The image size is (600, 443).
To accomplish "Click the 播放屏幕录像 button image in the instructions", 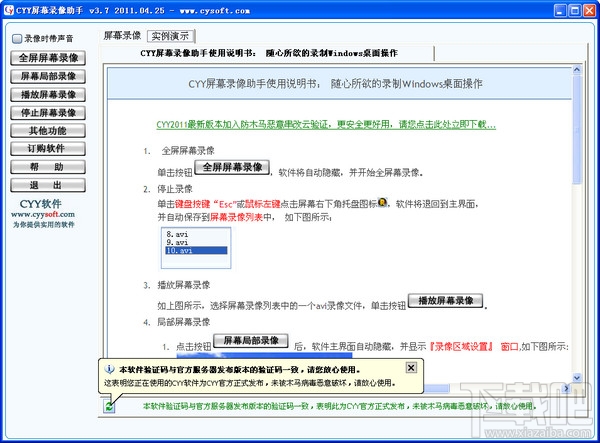I will pos(446,301).
